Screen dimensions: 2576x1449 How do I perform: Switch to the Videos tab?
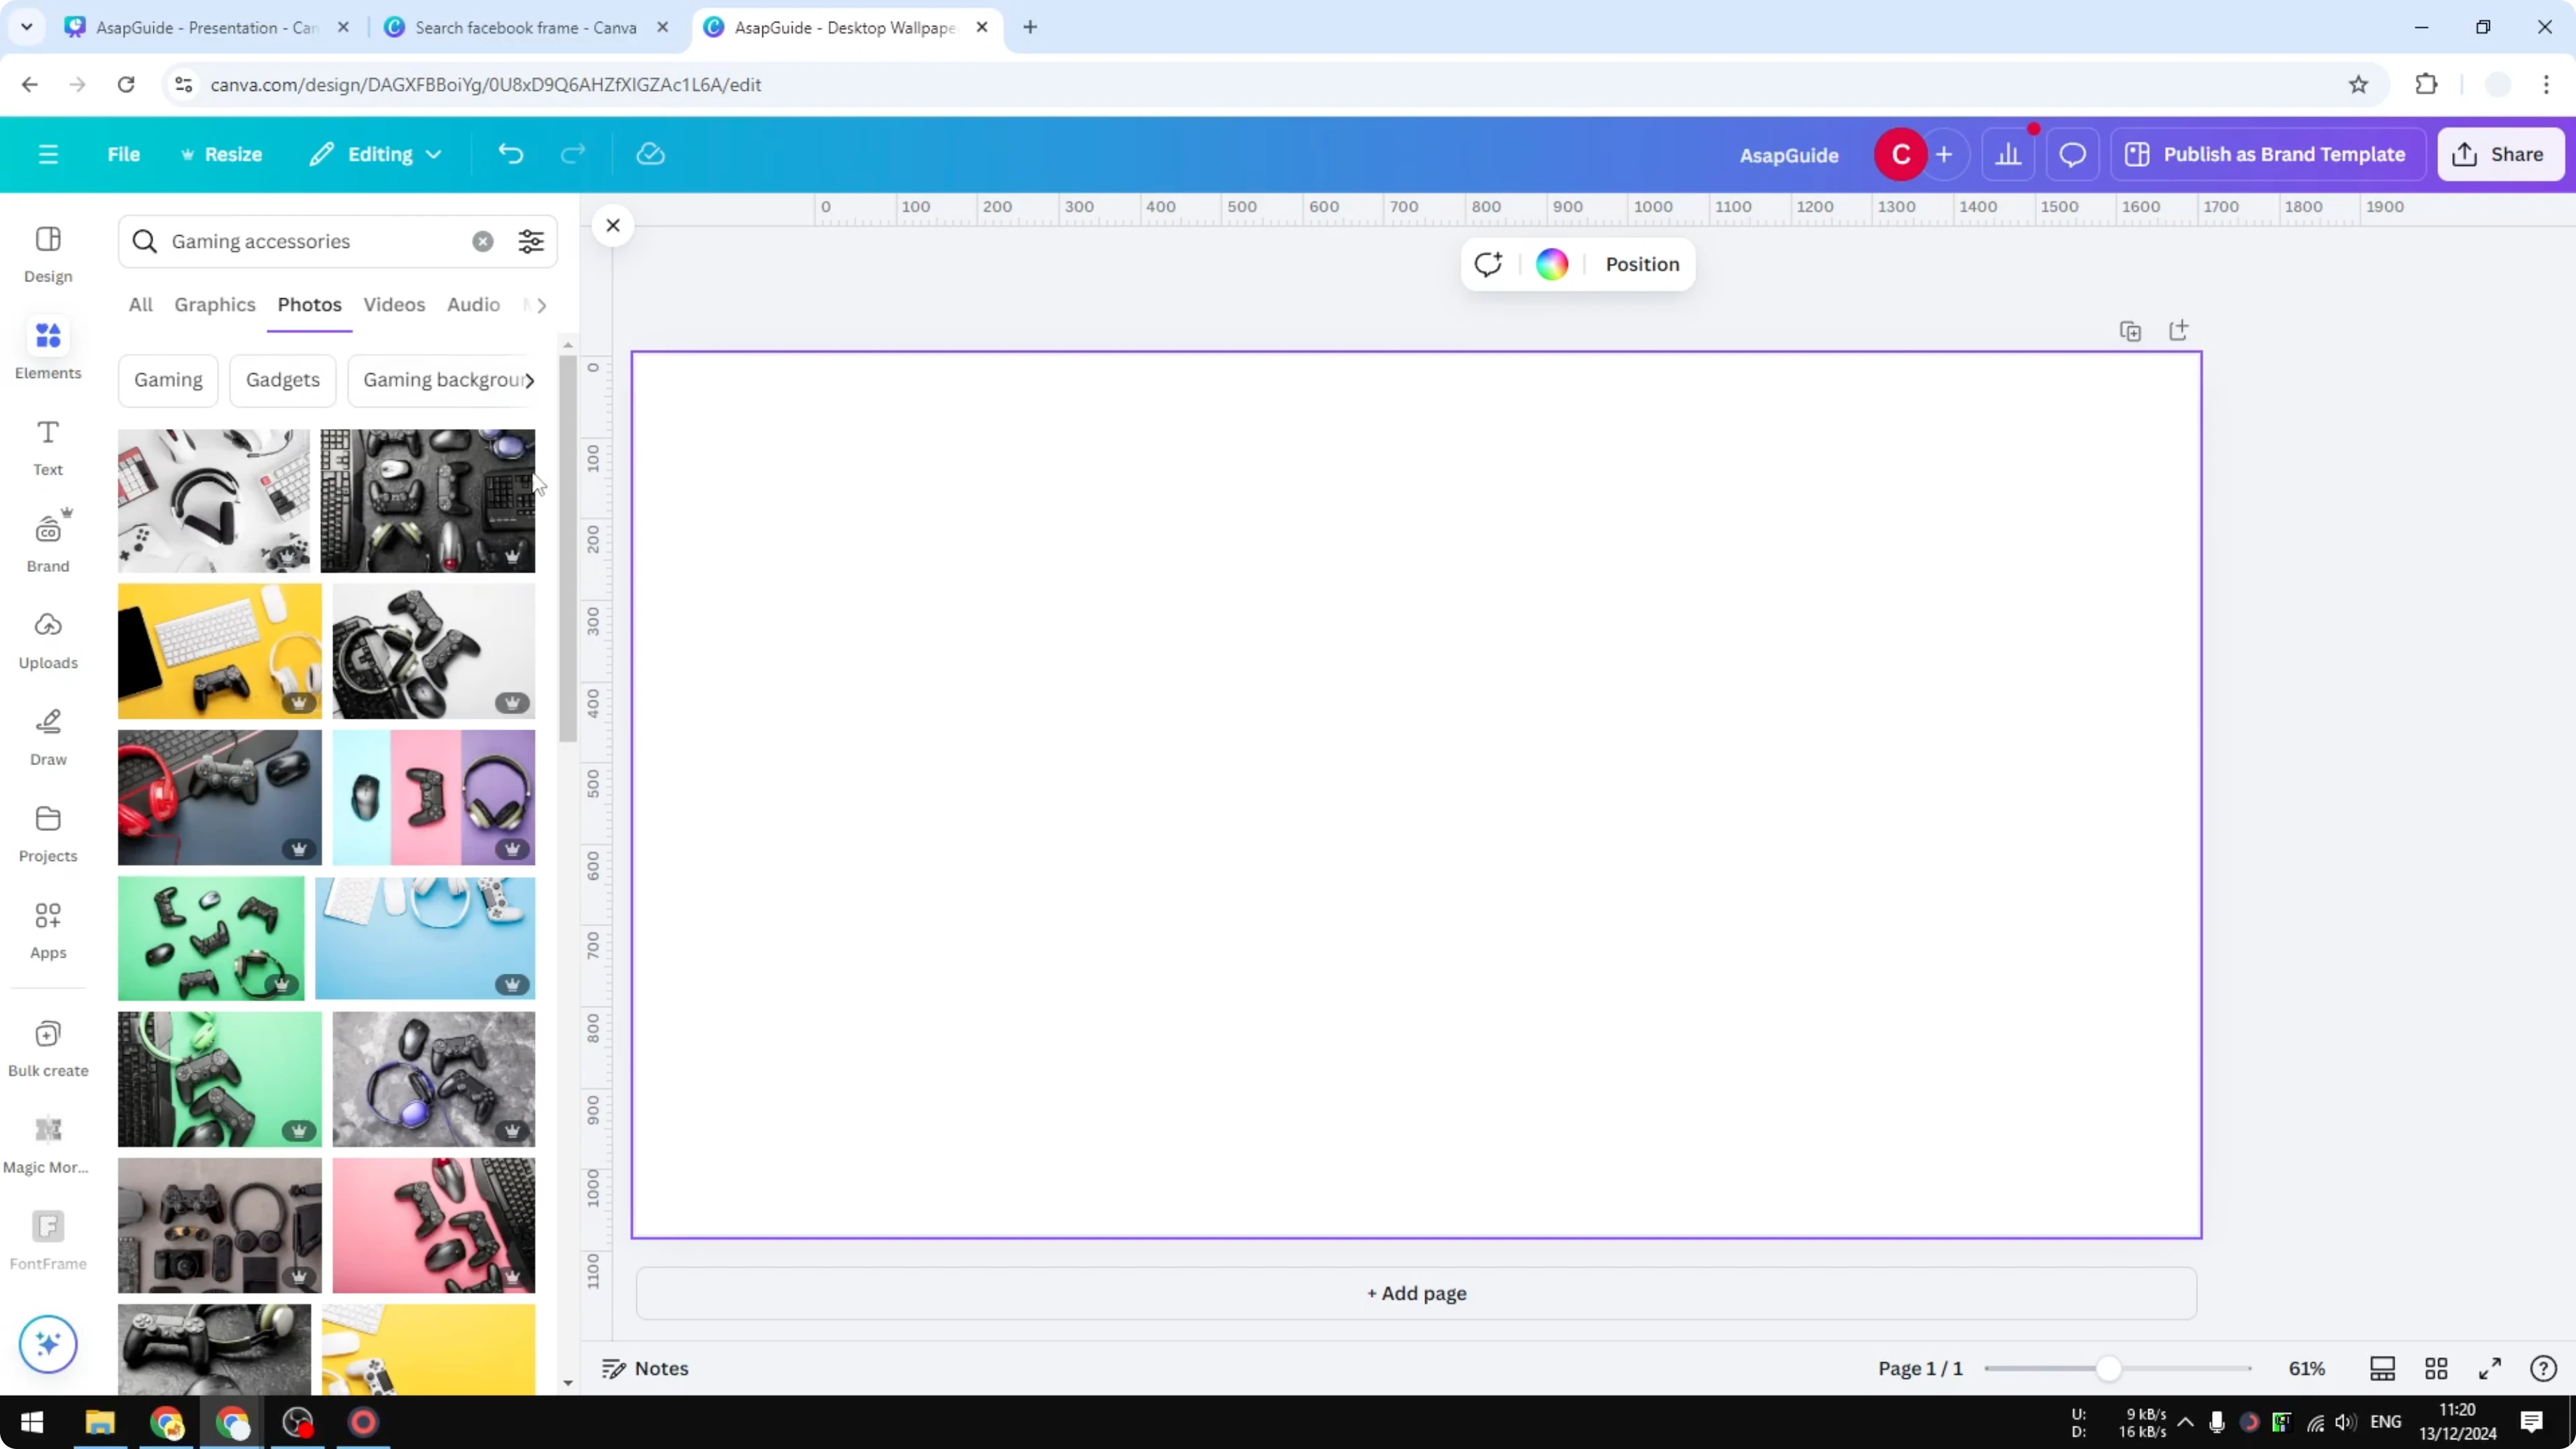394,304
